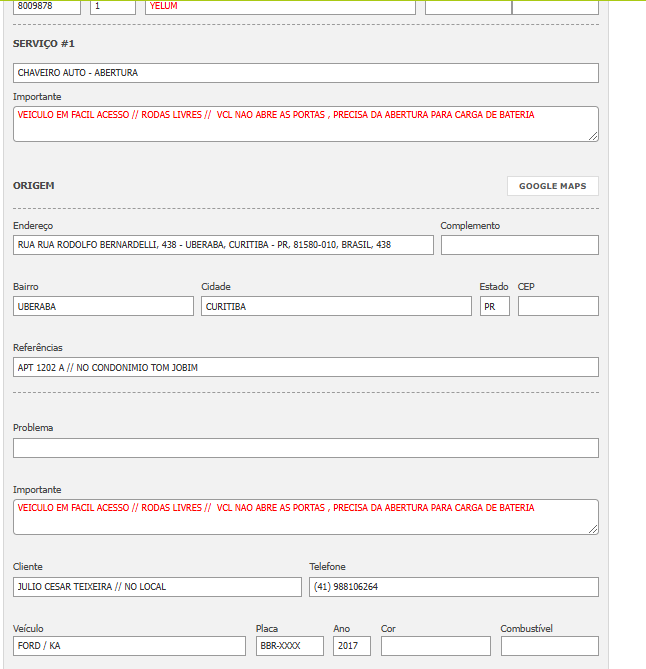
Task: Focus the empty CEP field
Action: [558, 306]
